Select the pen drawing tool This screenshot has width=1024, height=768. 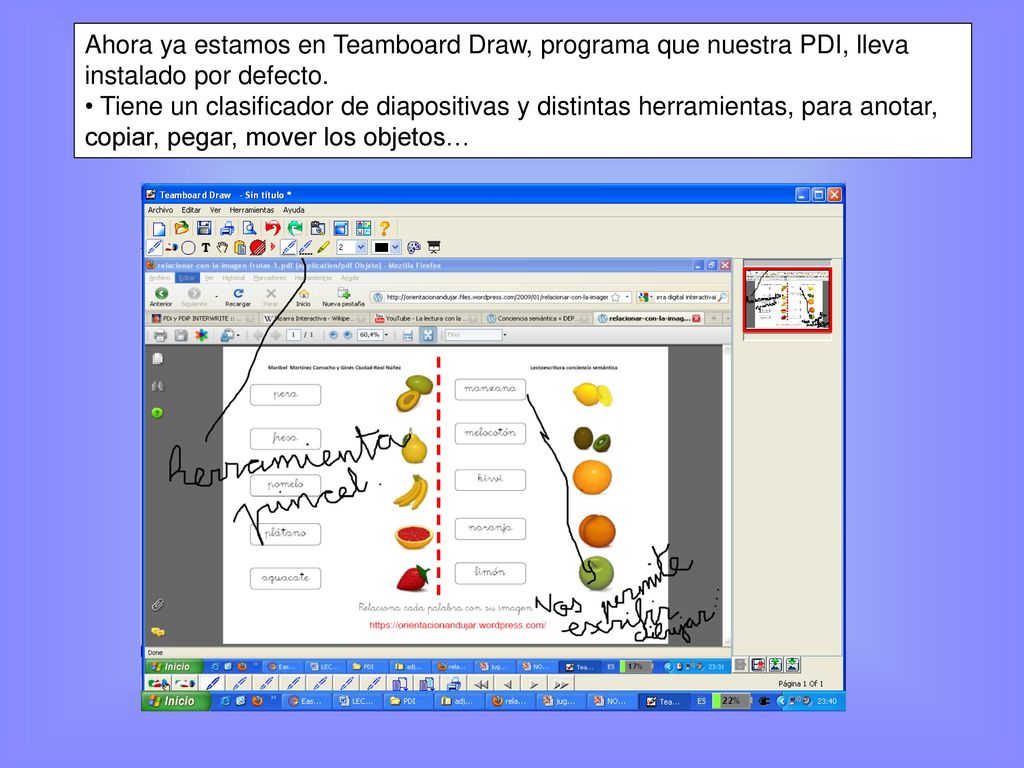[155, 248]
